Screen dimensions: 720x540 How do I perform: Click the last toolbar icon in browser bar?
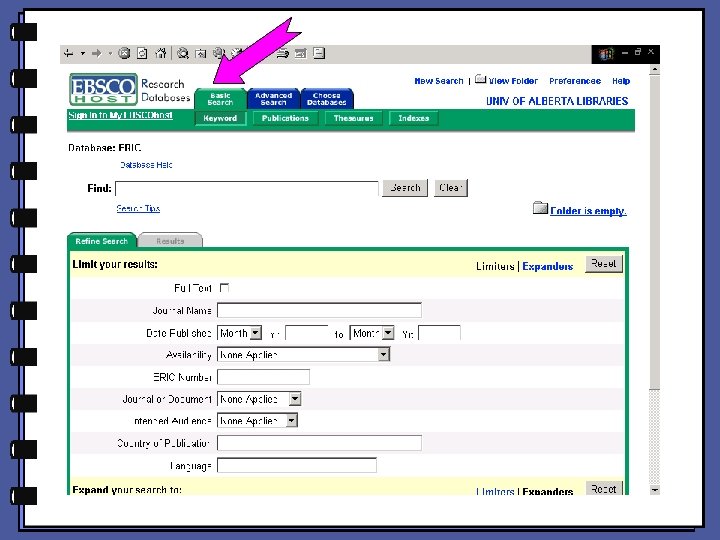click(x=319, y=53)
